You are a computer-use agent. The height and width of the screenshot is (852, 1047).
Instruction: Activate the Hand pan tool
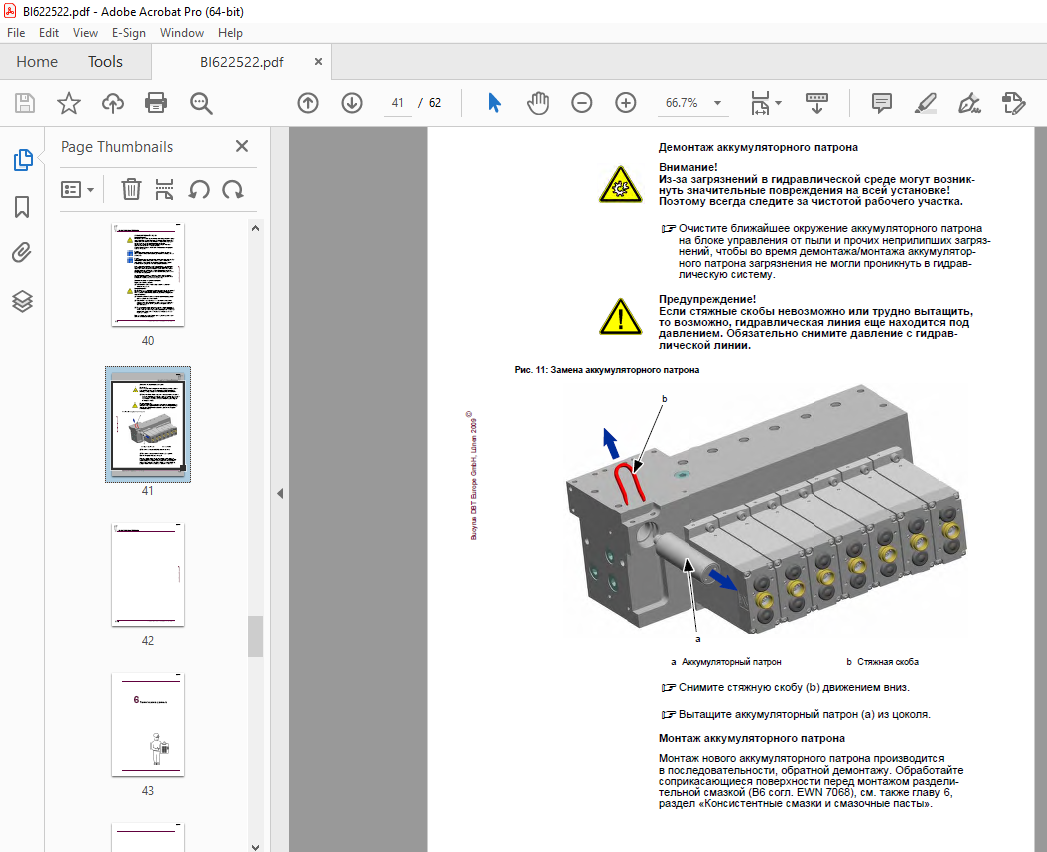coord(538,103)
